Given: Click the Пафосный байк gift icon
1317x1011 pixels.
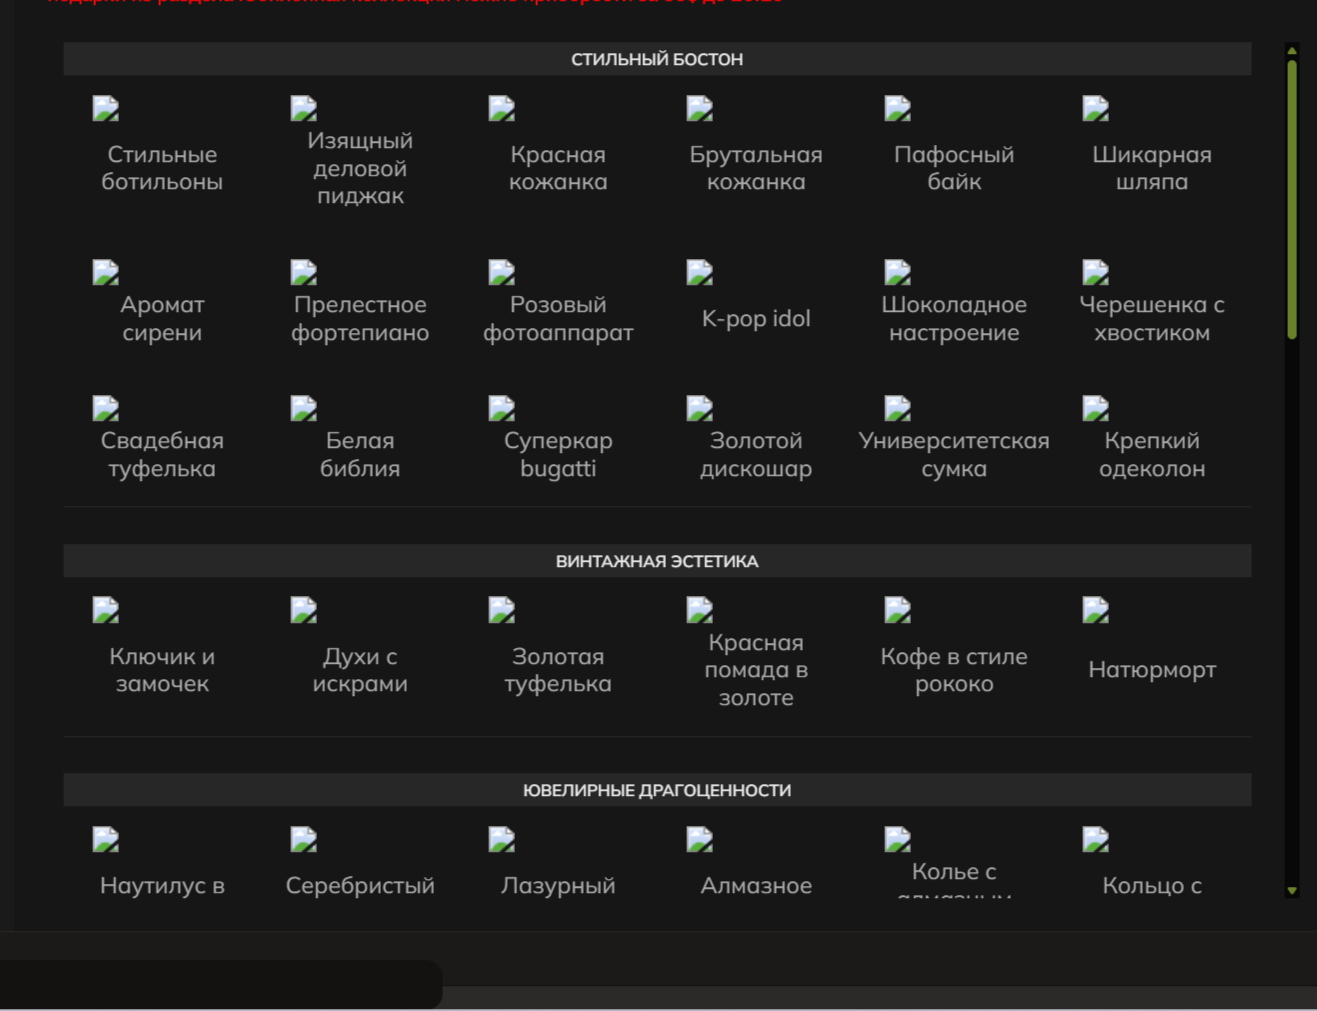Looking at the screenshot, I should pos(898,109).
